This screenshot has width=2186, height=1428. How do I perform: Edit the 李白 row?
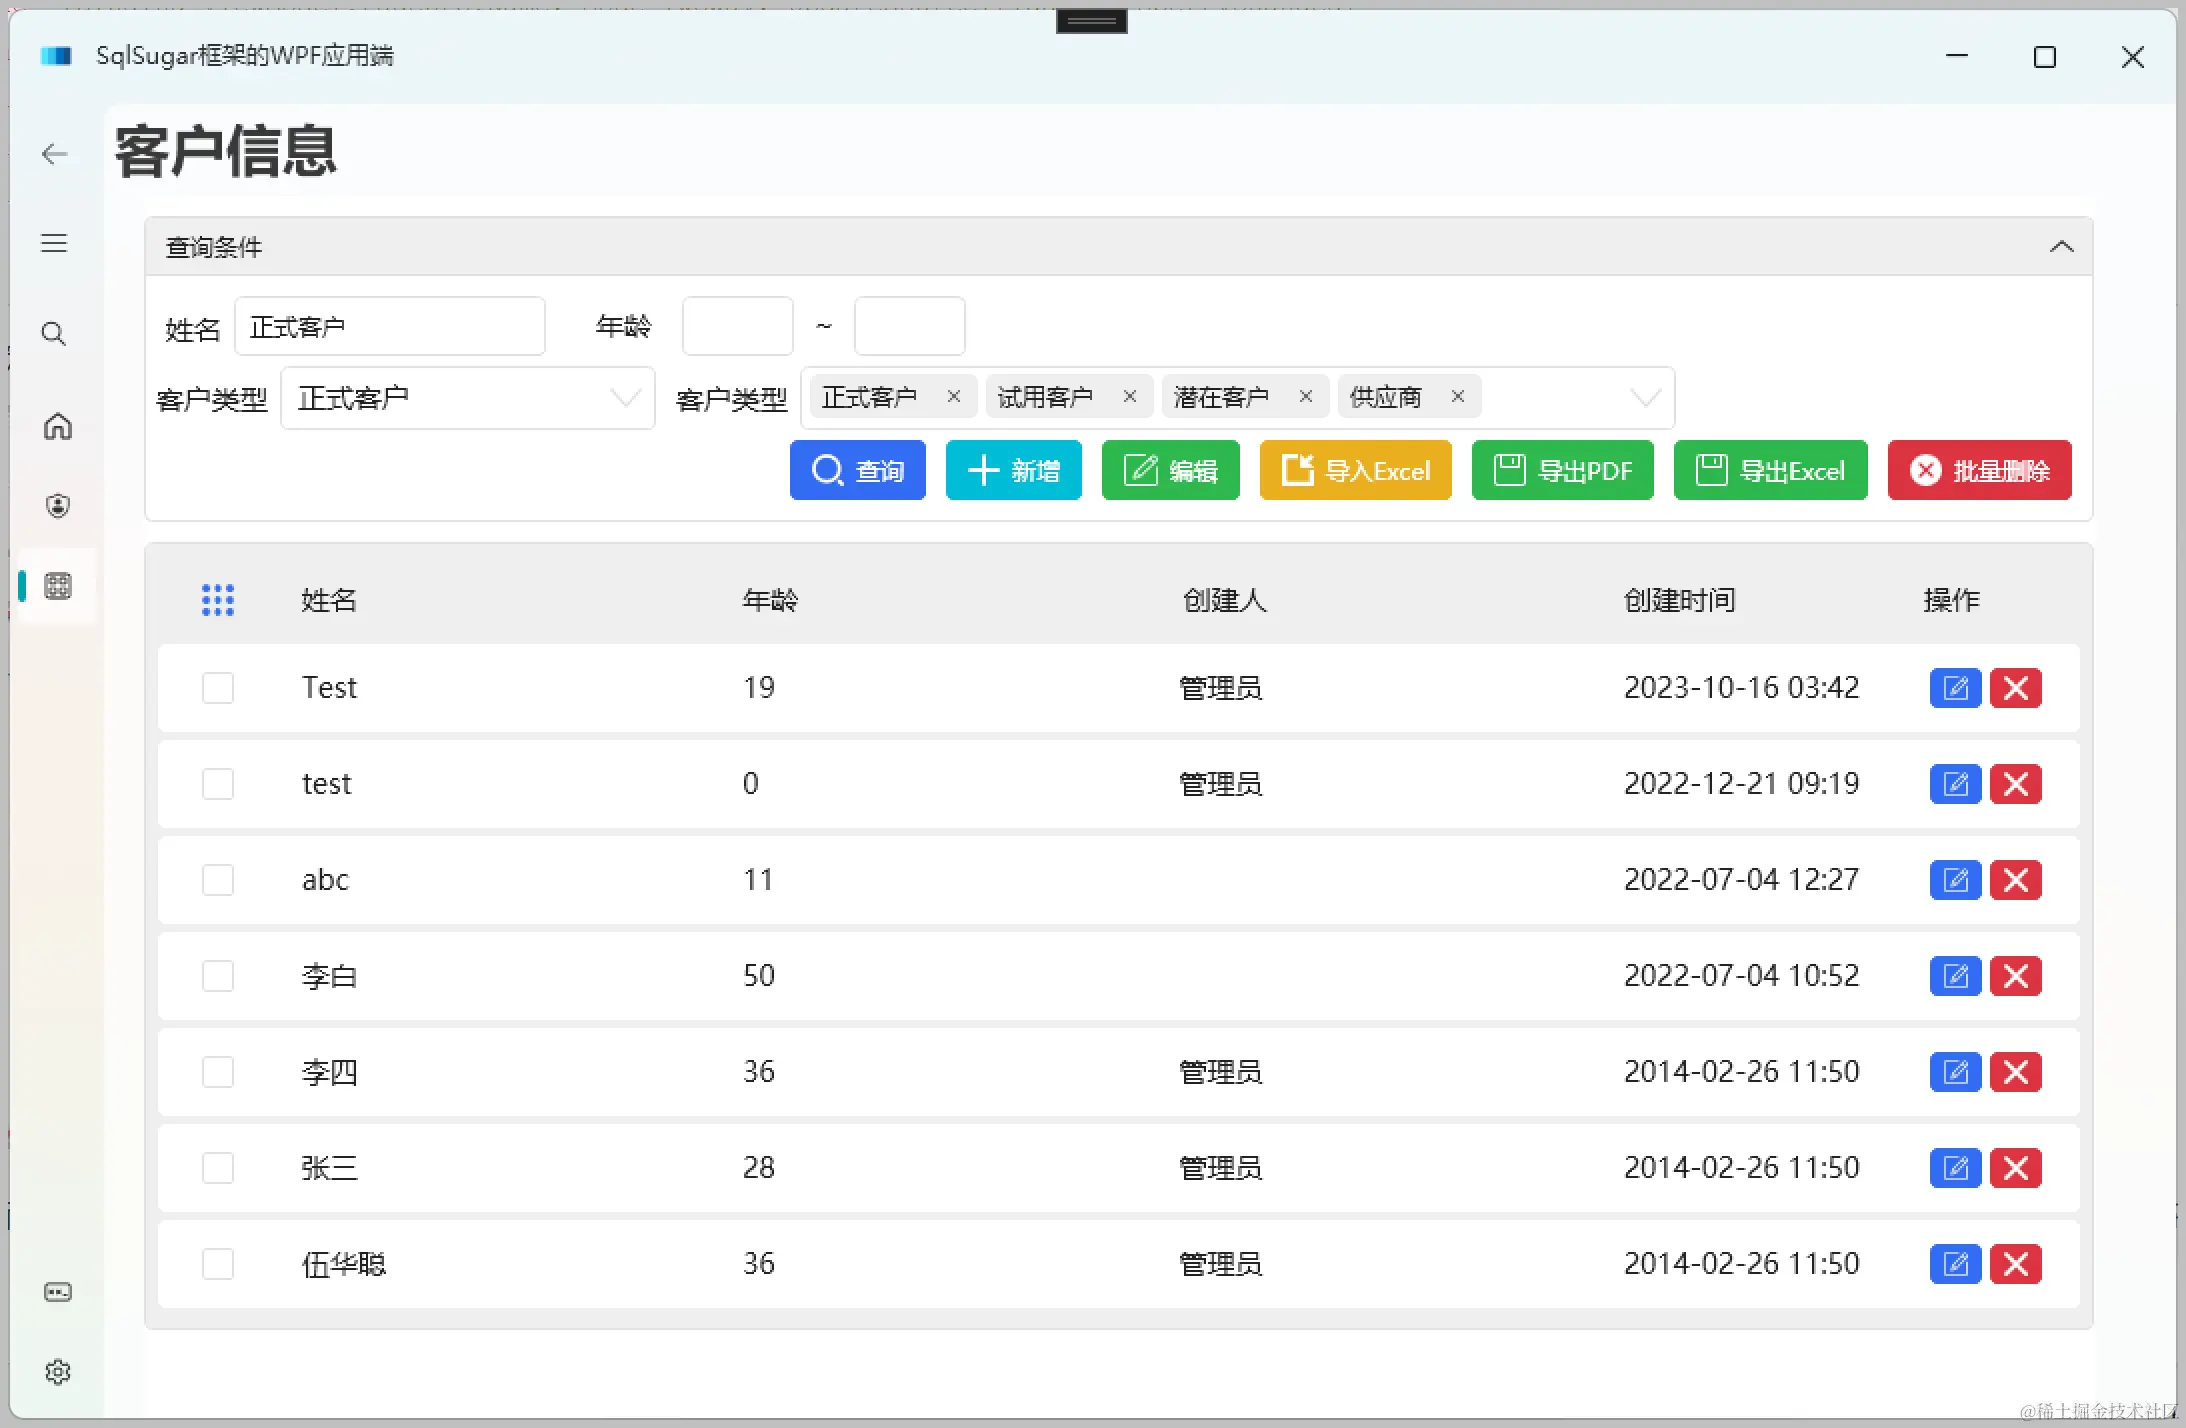point(1955,976)
